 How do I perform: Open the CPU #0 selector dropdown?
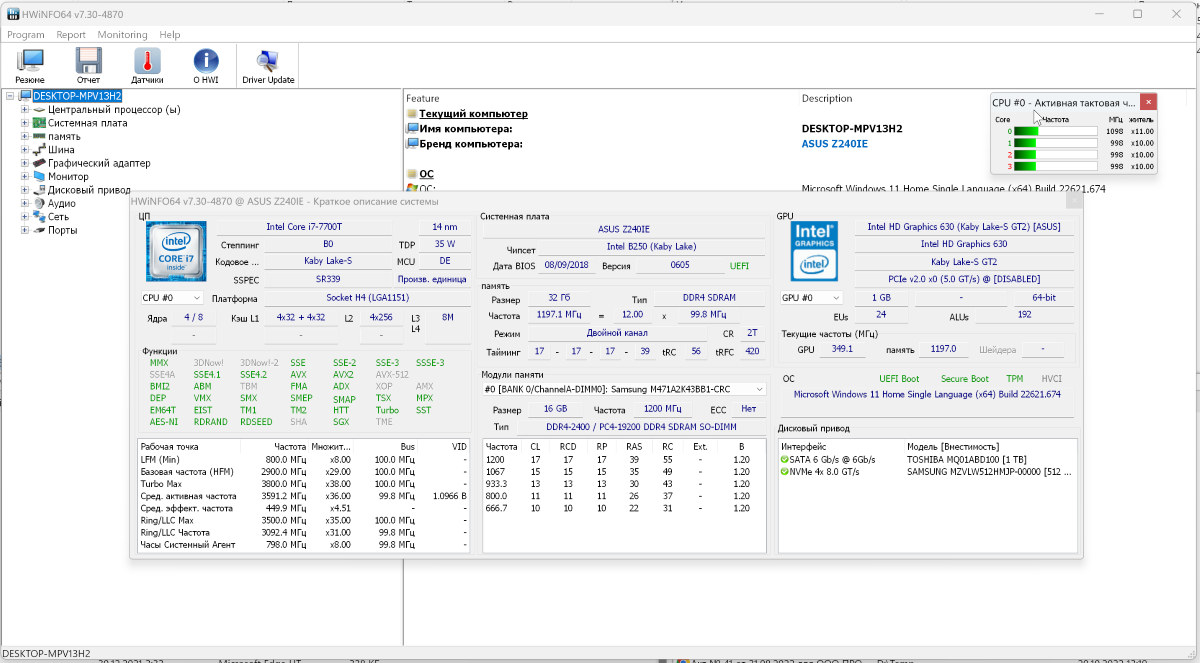pos(172,298)
